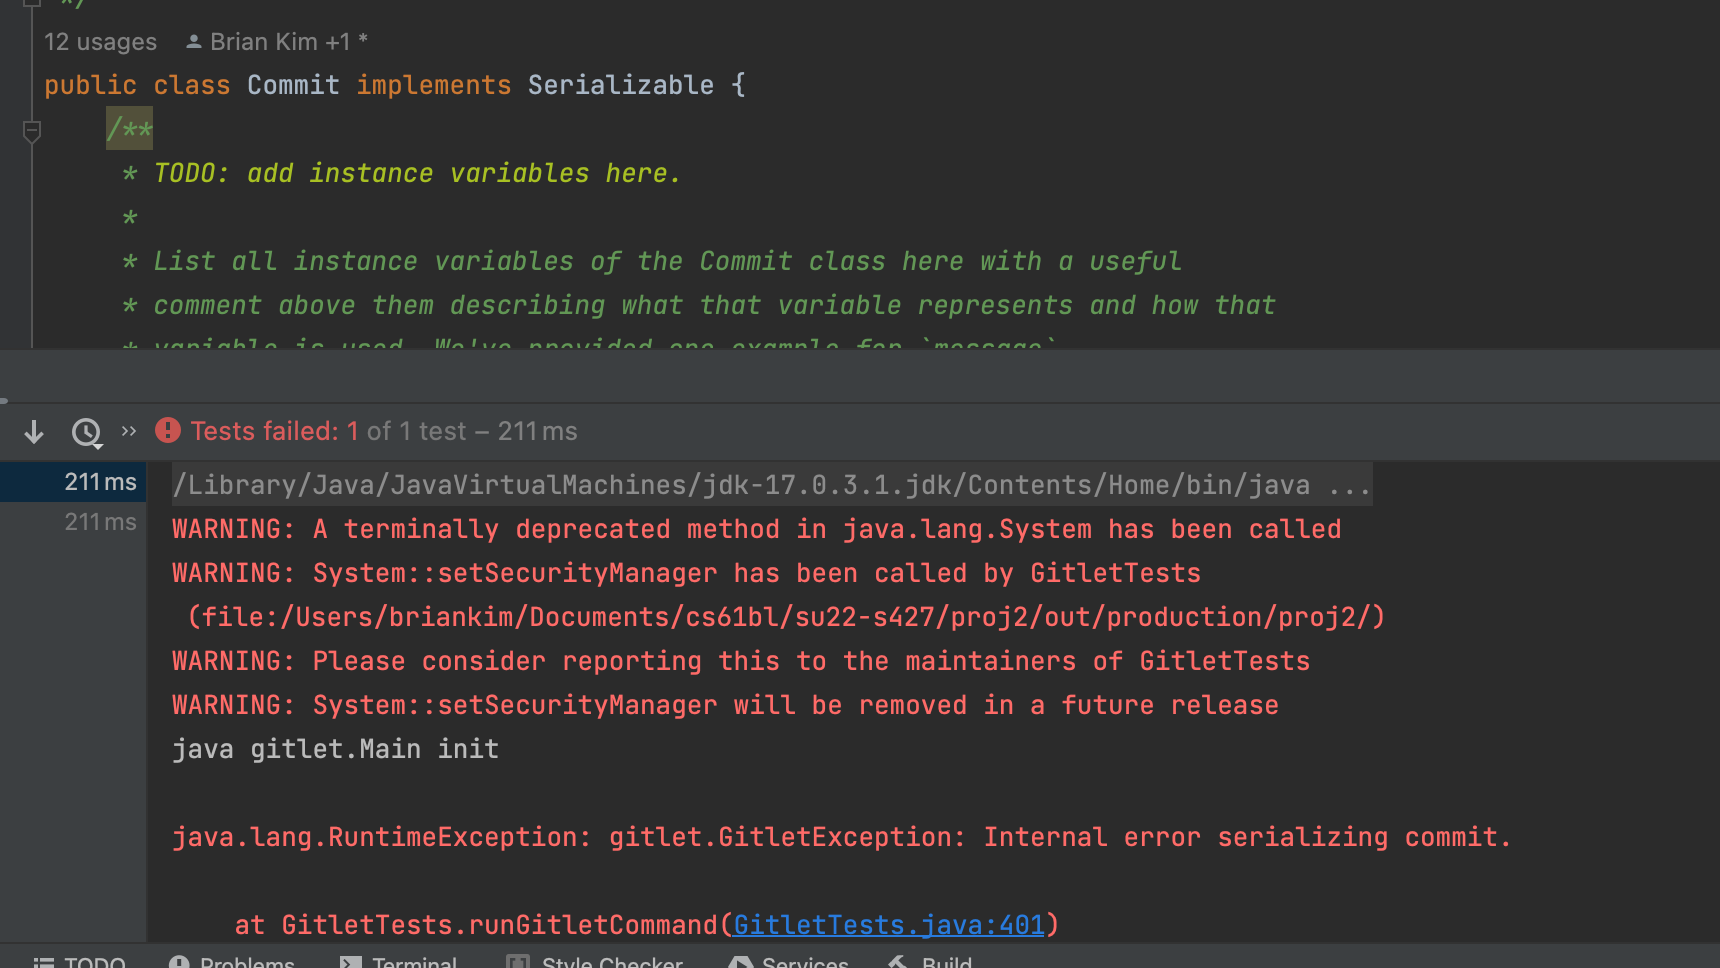This screenshot has height=968, width=1720.
Task: Open the TODO tool window tab
Action: pyautogui.click(x=80, y=962)
